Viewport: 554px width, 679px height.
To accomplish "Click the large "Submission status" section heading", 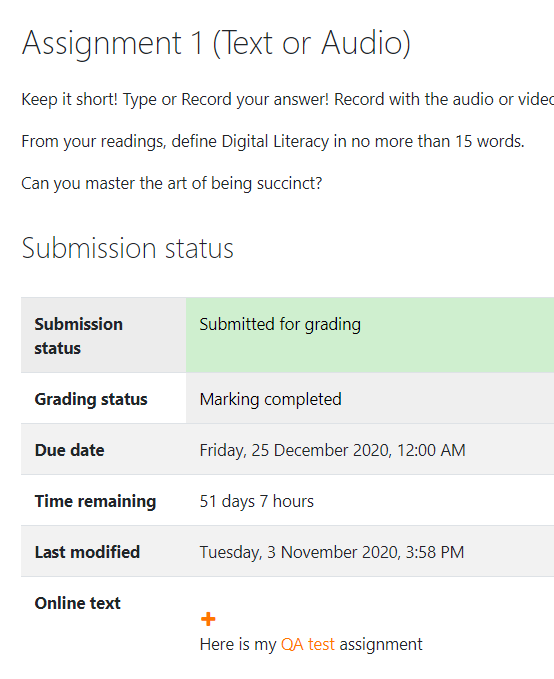I will click(127, 249).
